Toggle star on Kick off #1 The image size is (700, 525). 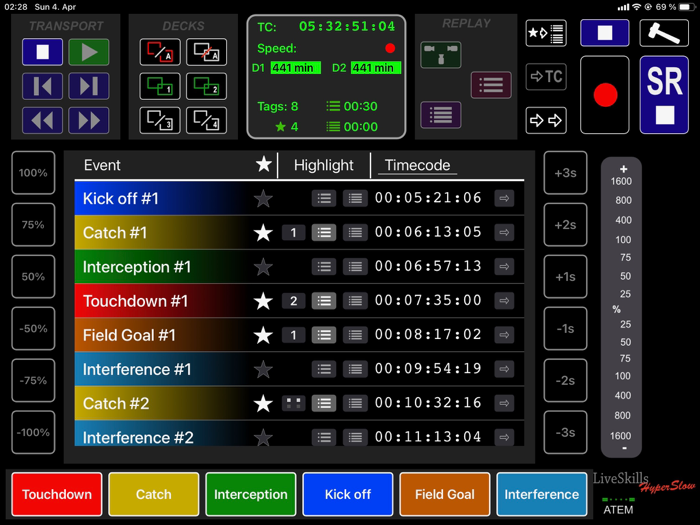tap(263, 199)
